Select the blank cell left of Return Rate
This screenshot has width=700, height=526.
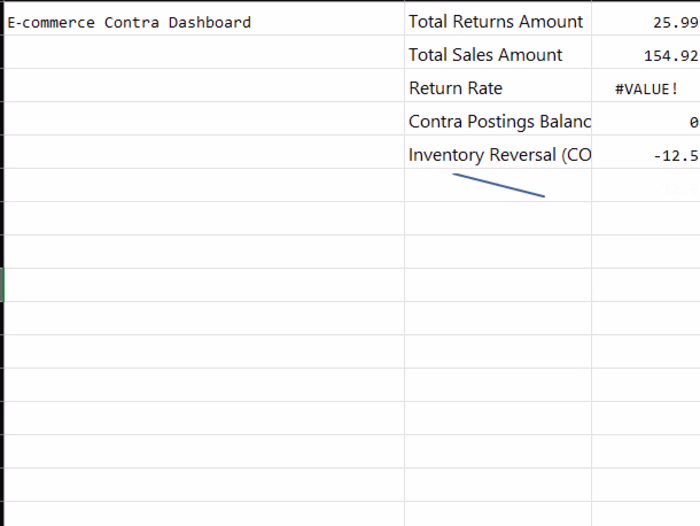coord(204,88)
